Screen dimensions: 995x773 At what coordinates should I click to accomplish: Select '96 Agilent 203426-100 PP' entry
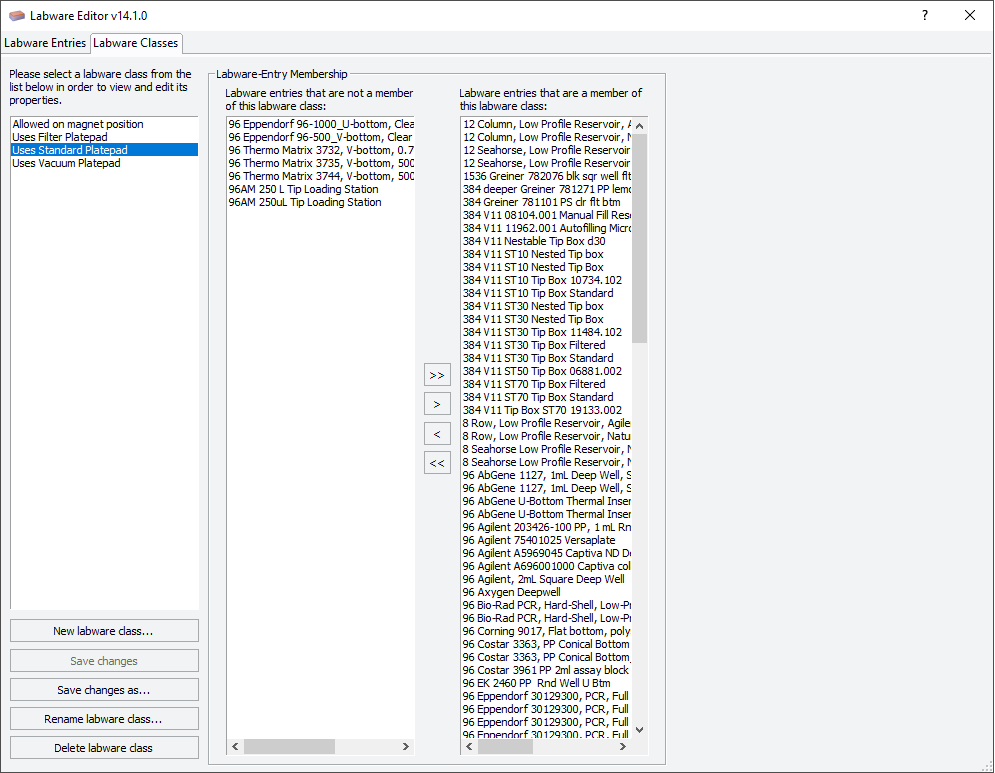546,527
